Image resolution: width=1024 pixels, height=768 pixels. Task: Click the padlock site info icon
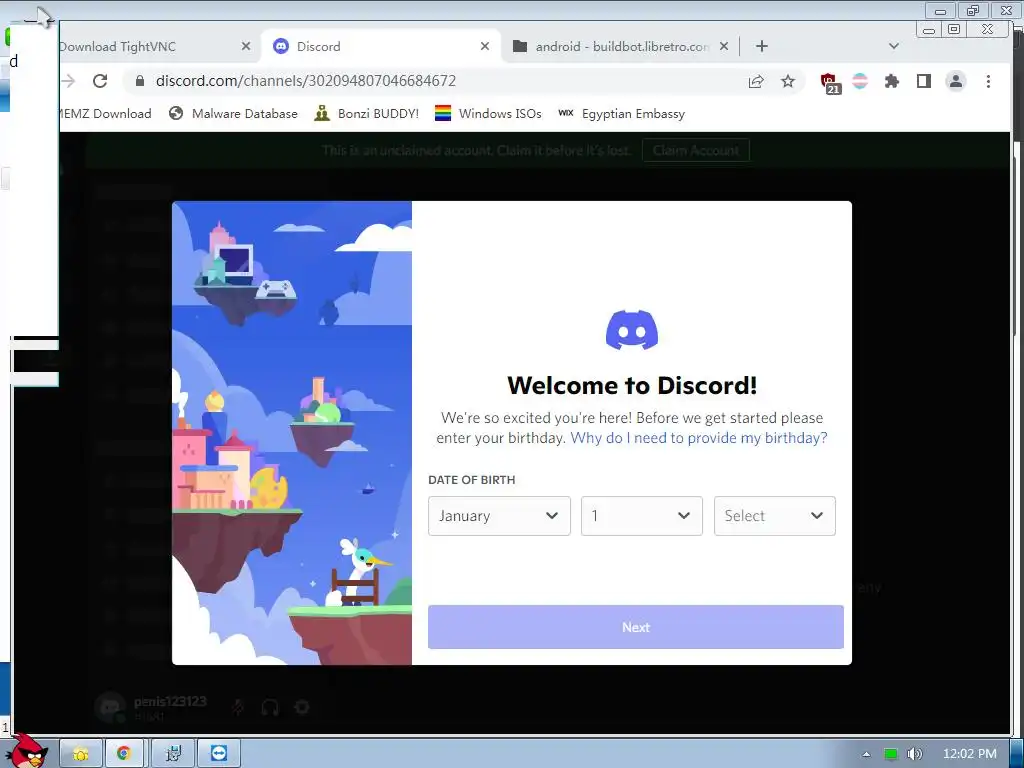pos(139,81)
